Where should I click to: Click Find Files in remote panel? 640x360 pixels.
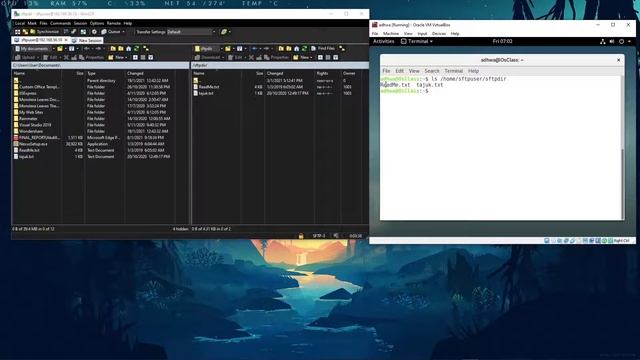(323, 49)
